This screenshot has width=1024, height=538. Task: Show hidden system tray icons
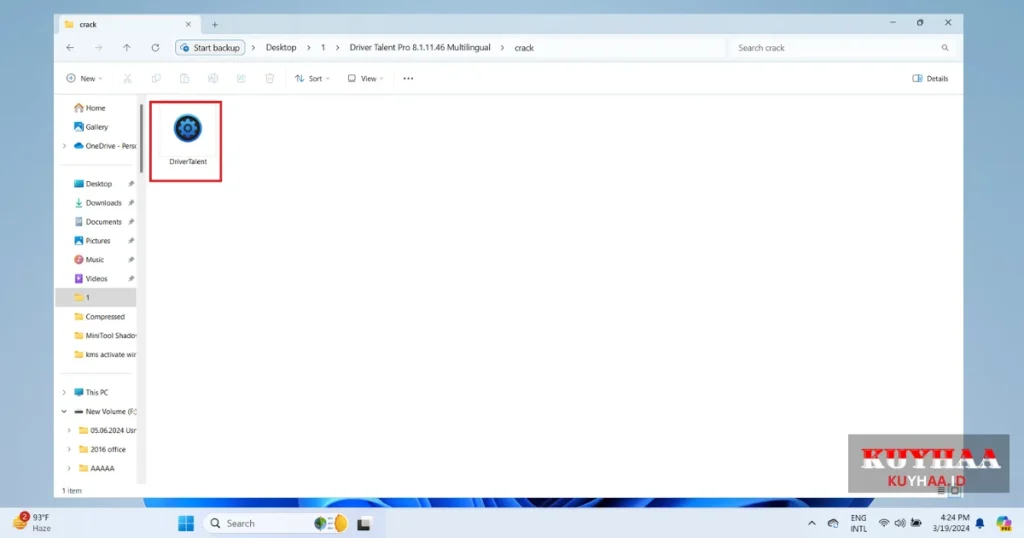[812, 523]
